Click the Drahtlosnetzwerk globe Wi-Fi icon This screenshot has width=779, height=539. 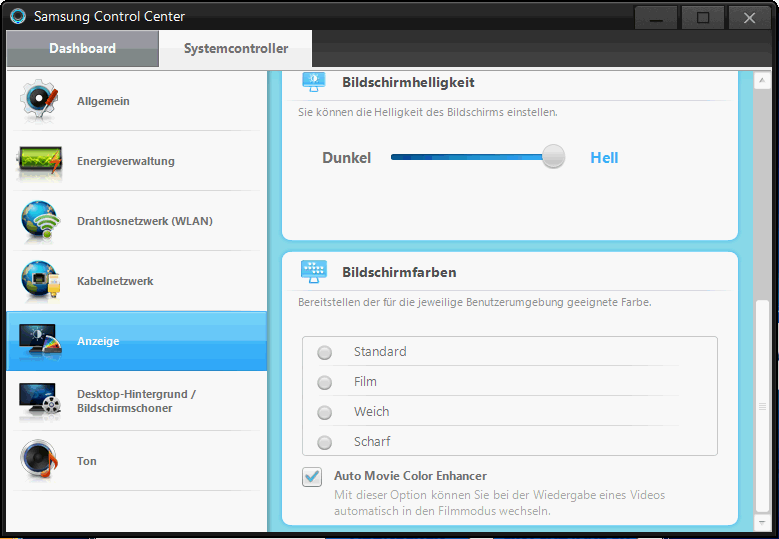(x=40, y=221)
